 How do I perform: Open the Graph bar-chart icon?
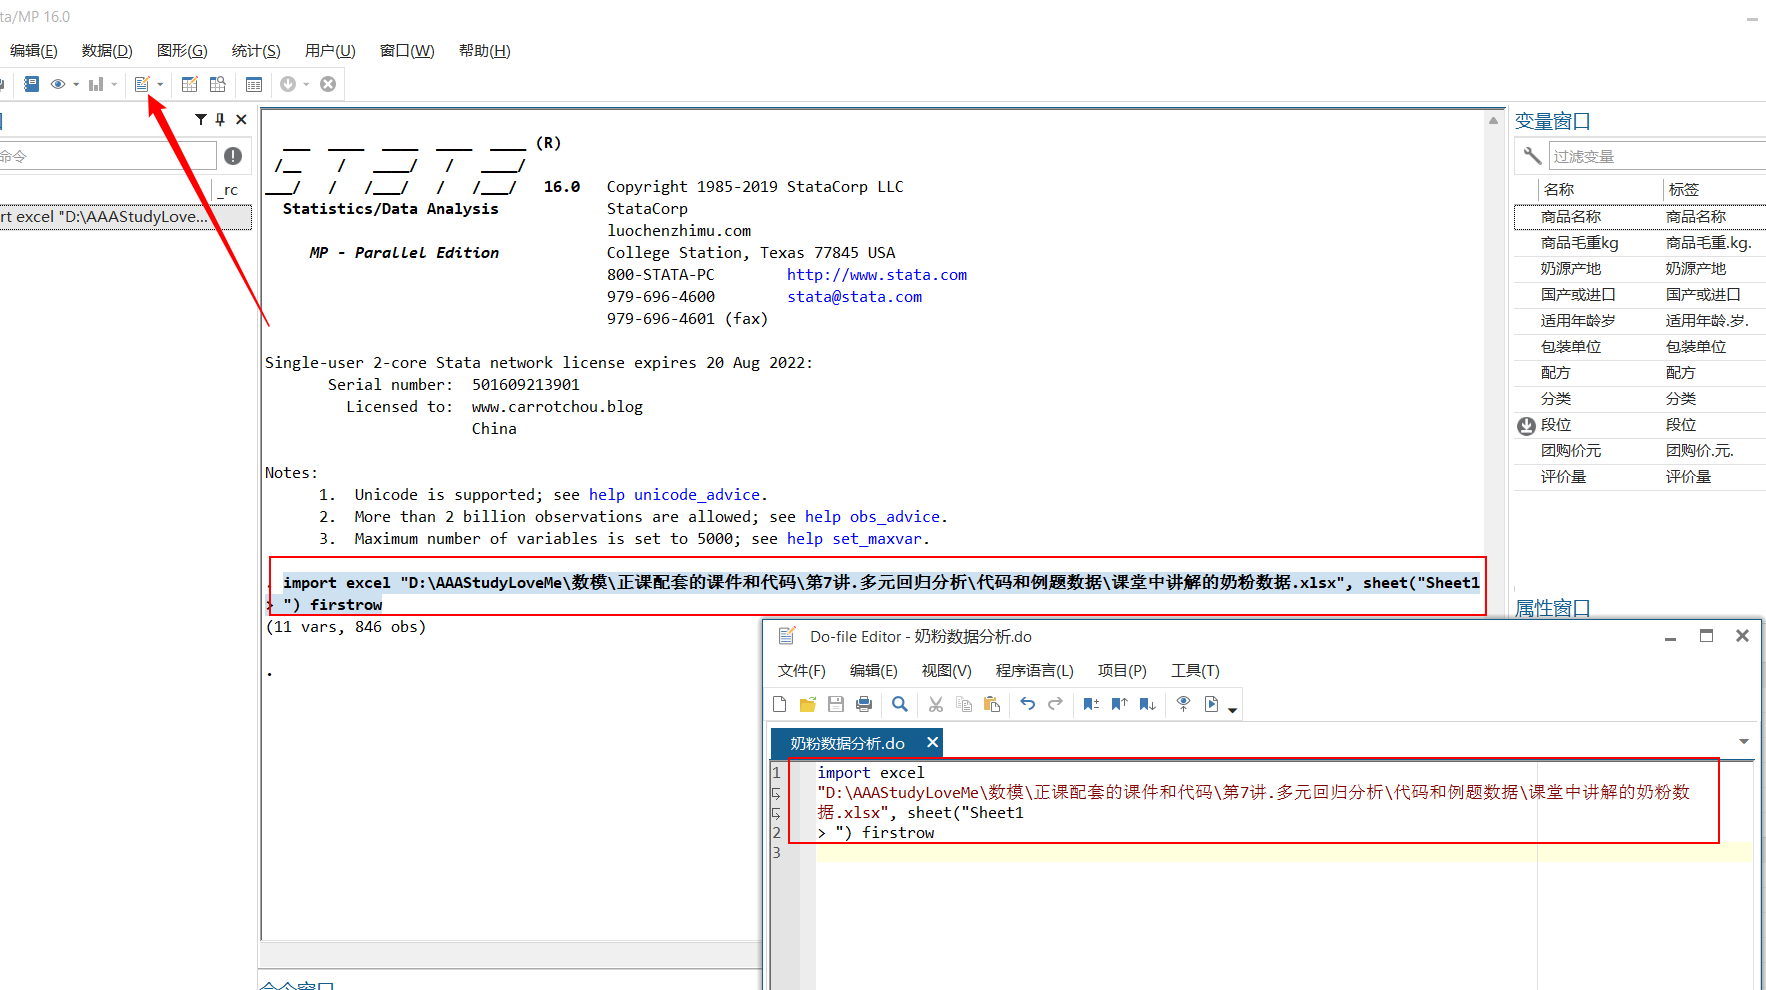[x=96, y=85]
